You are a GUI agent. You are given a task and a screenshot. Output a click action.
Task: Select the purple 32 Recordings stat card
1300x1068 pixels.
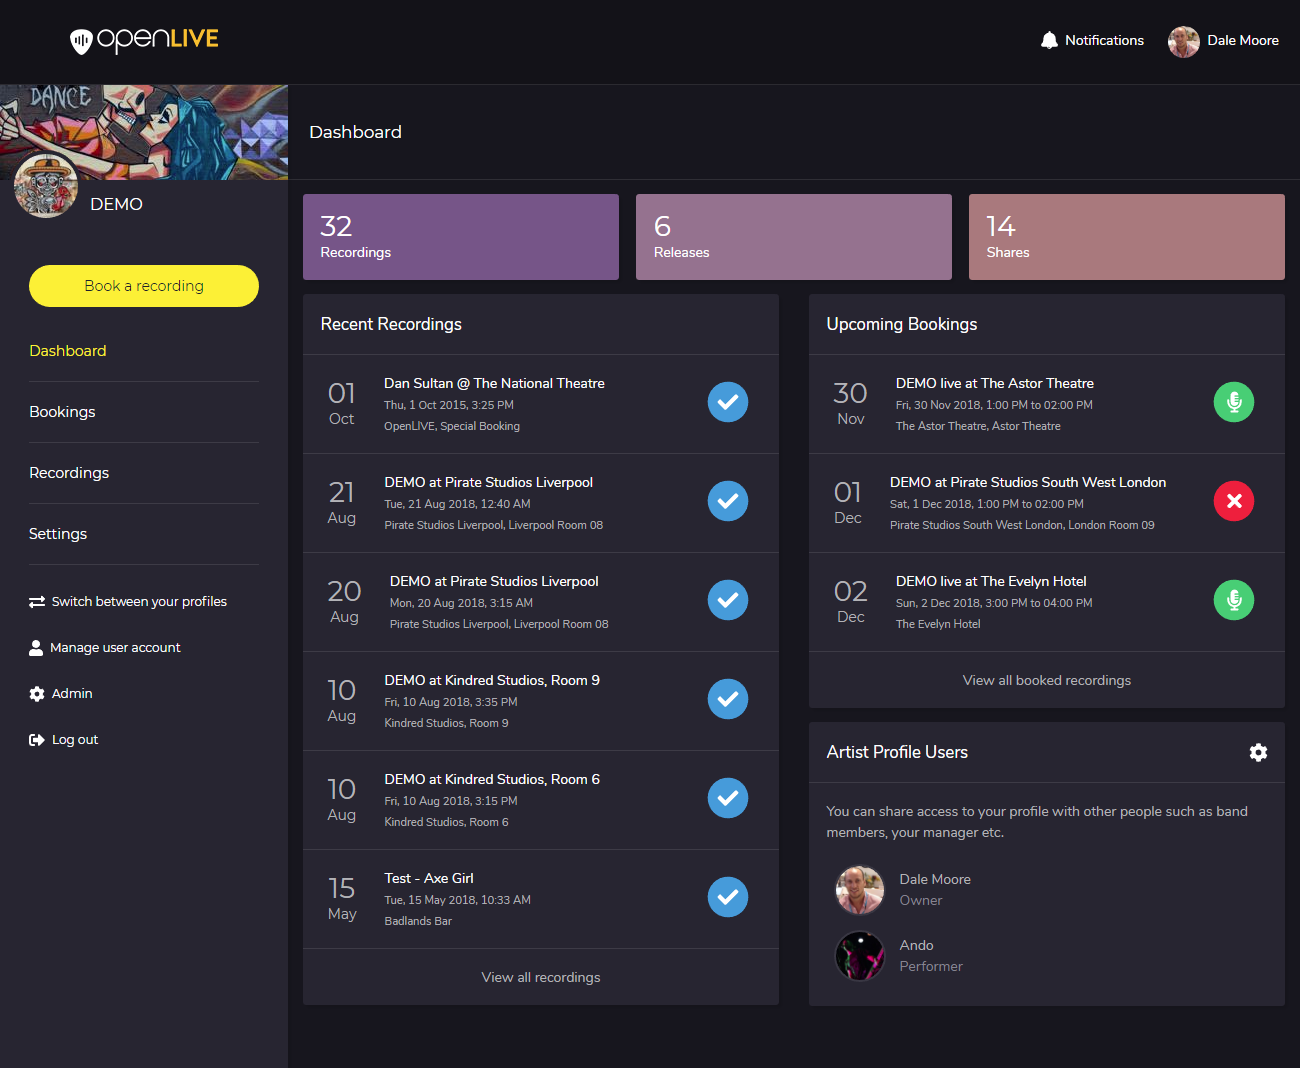(x=460, y=237)
